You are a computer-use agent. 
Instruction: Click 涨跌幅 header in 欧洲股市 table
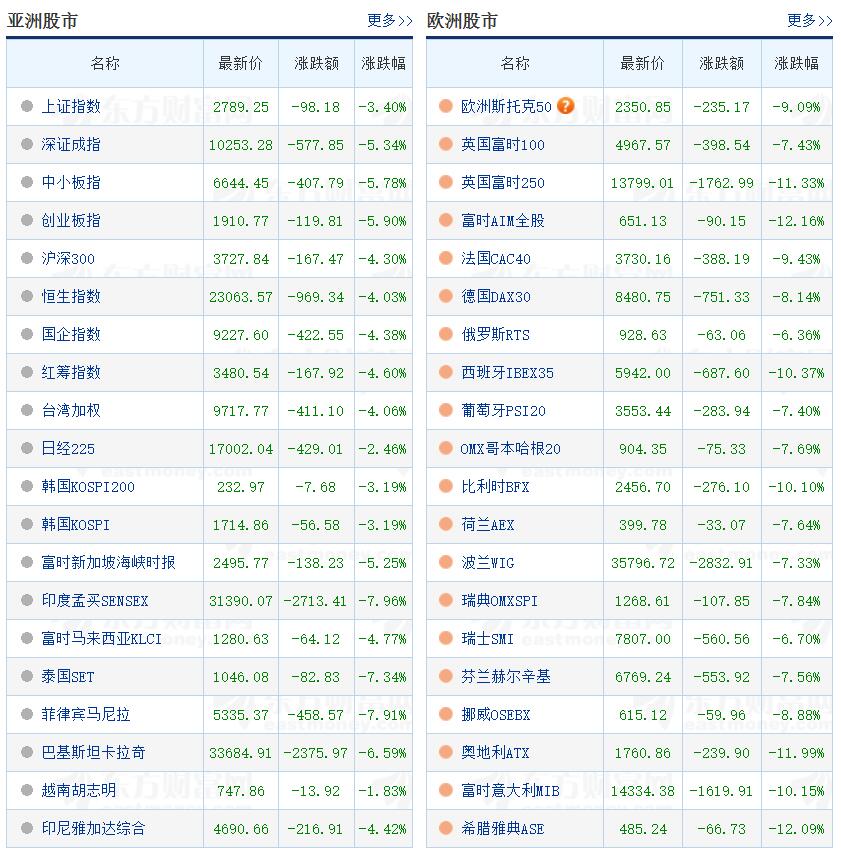pyautogui.click(x=796, y=63)
